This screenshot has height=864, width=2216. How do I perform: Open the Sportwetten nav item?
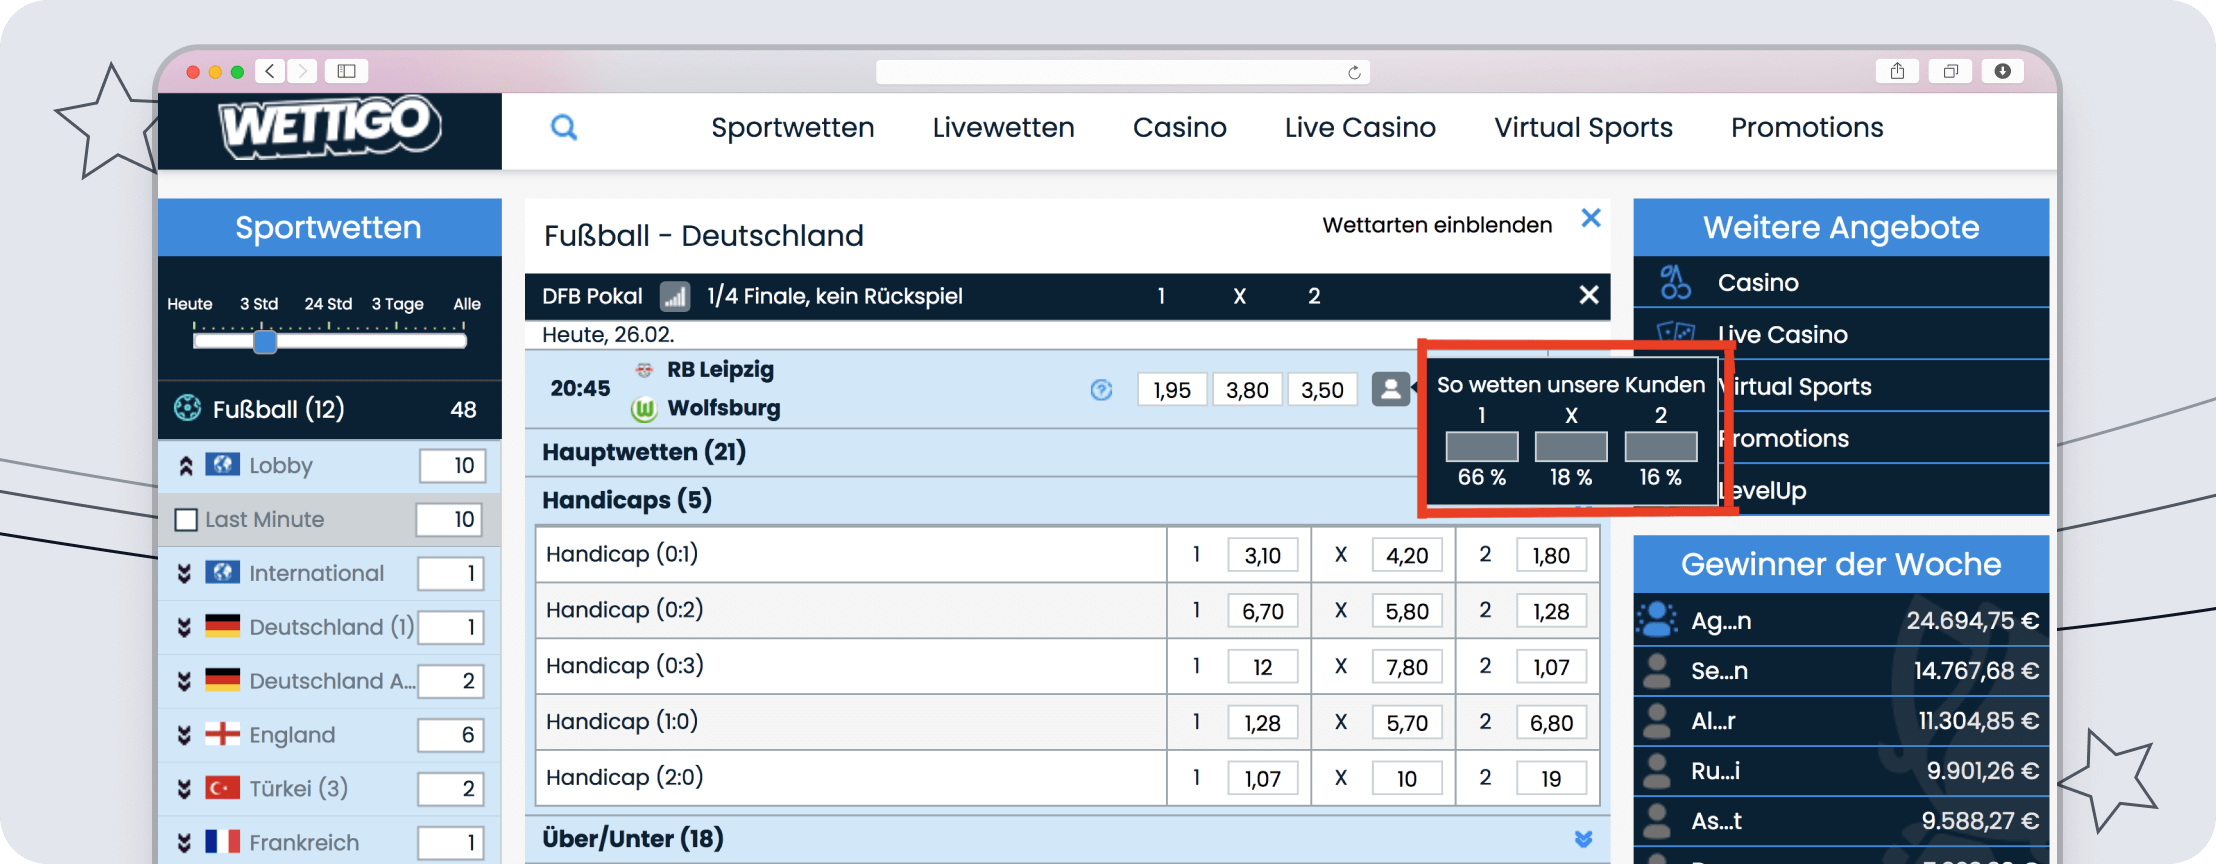[x=793, y=128]
